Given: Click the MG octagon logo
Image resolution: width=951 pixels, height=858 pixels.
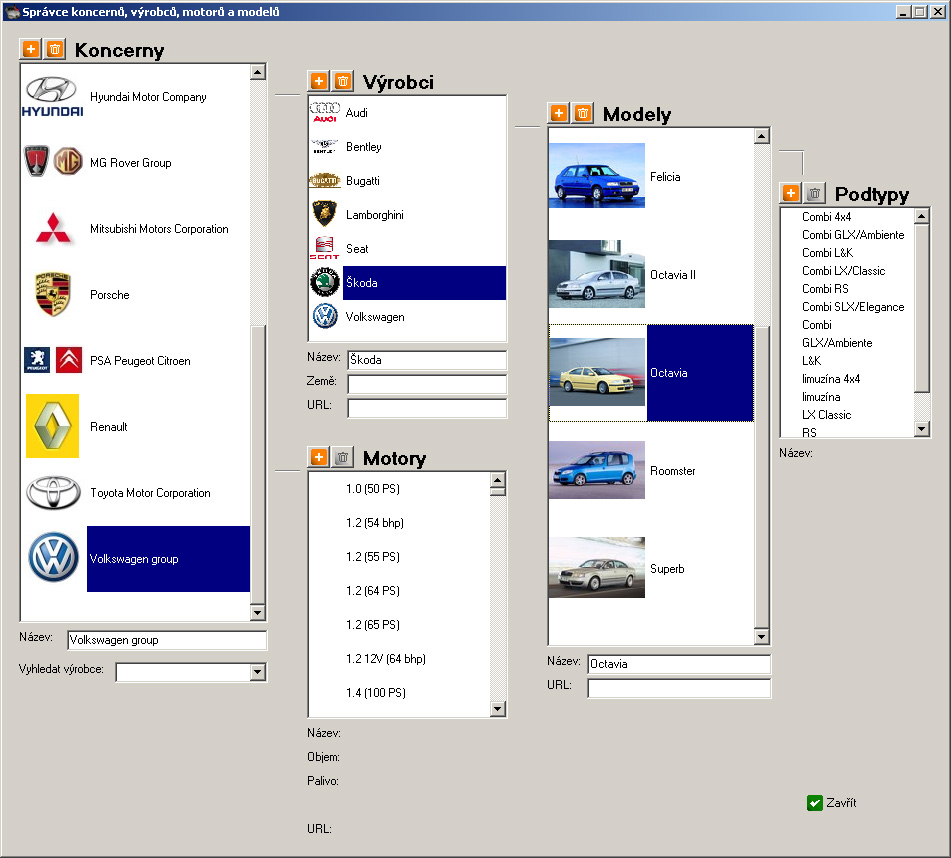Looking at the screenshot, I should [x=68, y=161].
